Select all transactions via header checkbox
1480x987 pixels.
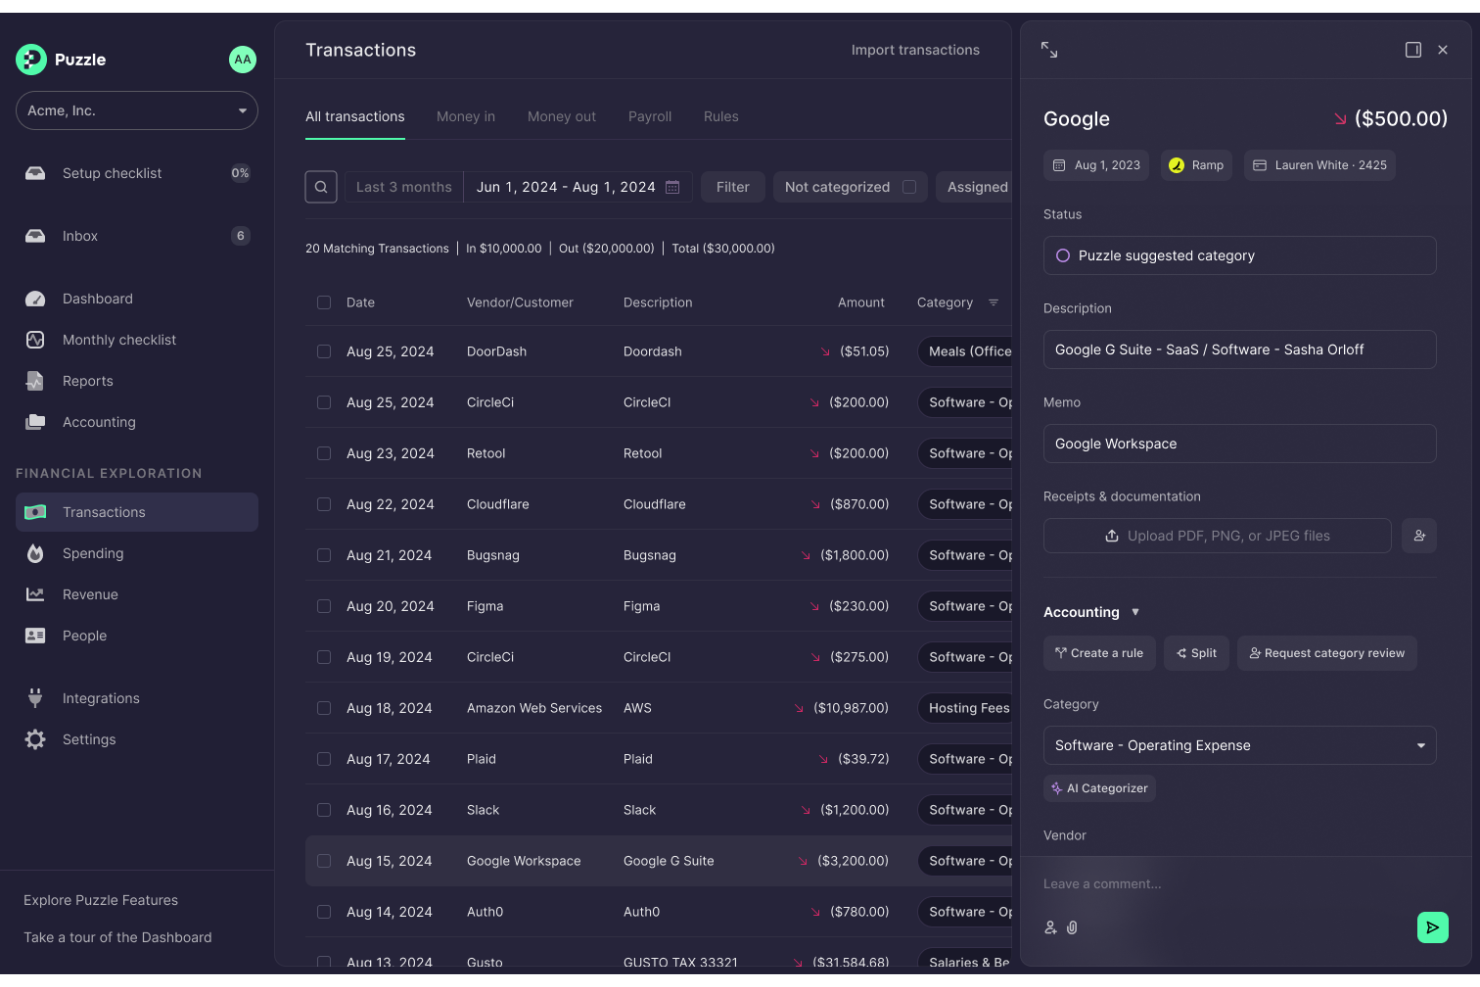point(324,302)
